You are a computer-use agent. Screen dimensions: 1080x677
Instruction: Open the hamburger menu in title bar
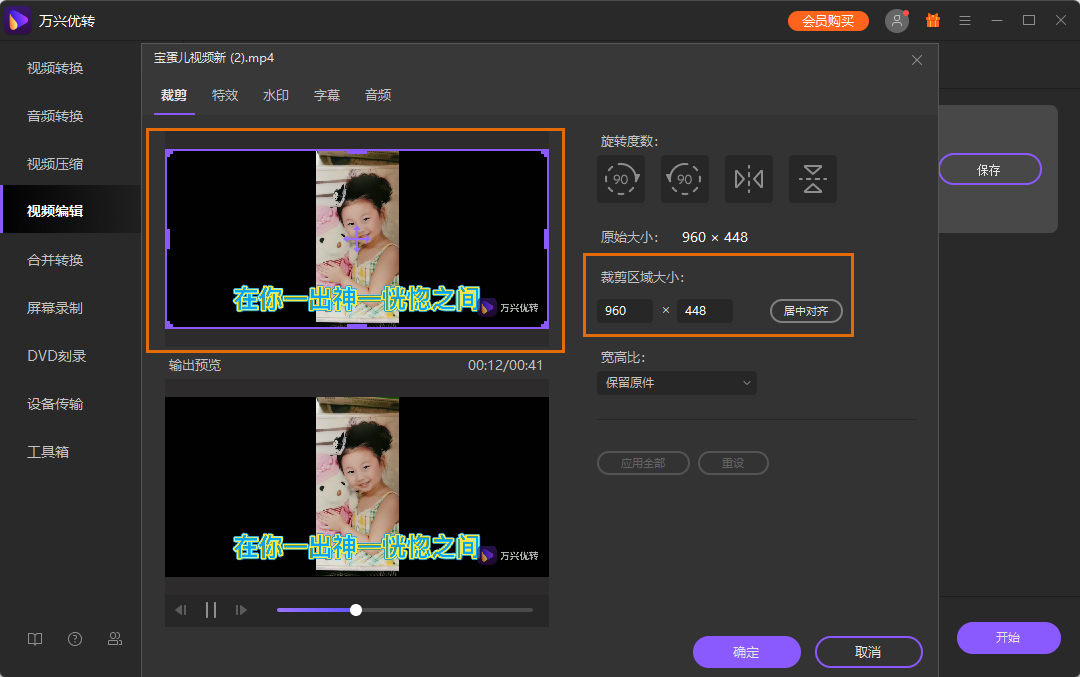pyautogui.click(x=965, y=21)
